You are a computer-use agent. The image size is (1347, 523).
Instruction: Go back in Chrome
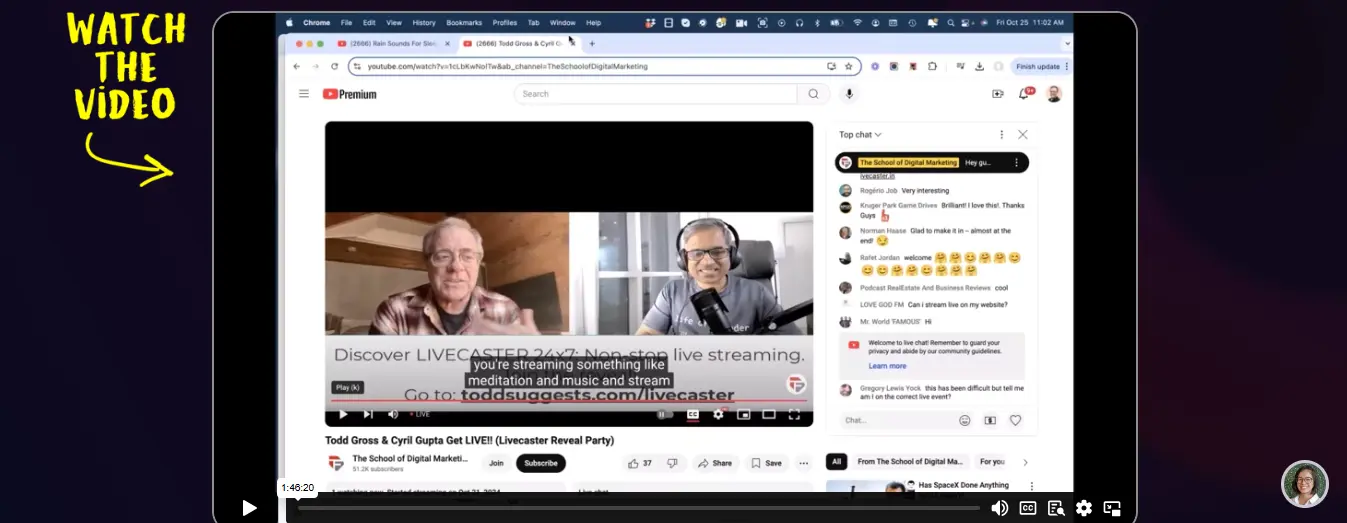297,66
